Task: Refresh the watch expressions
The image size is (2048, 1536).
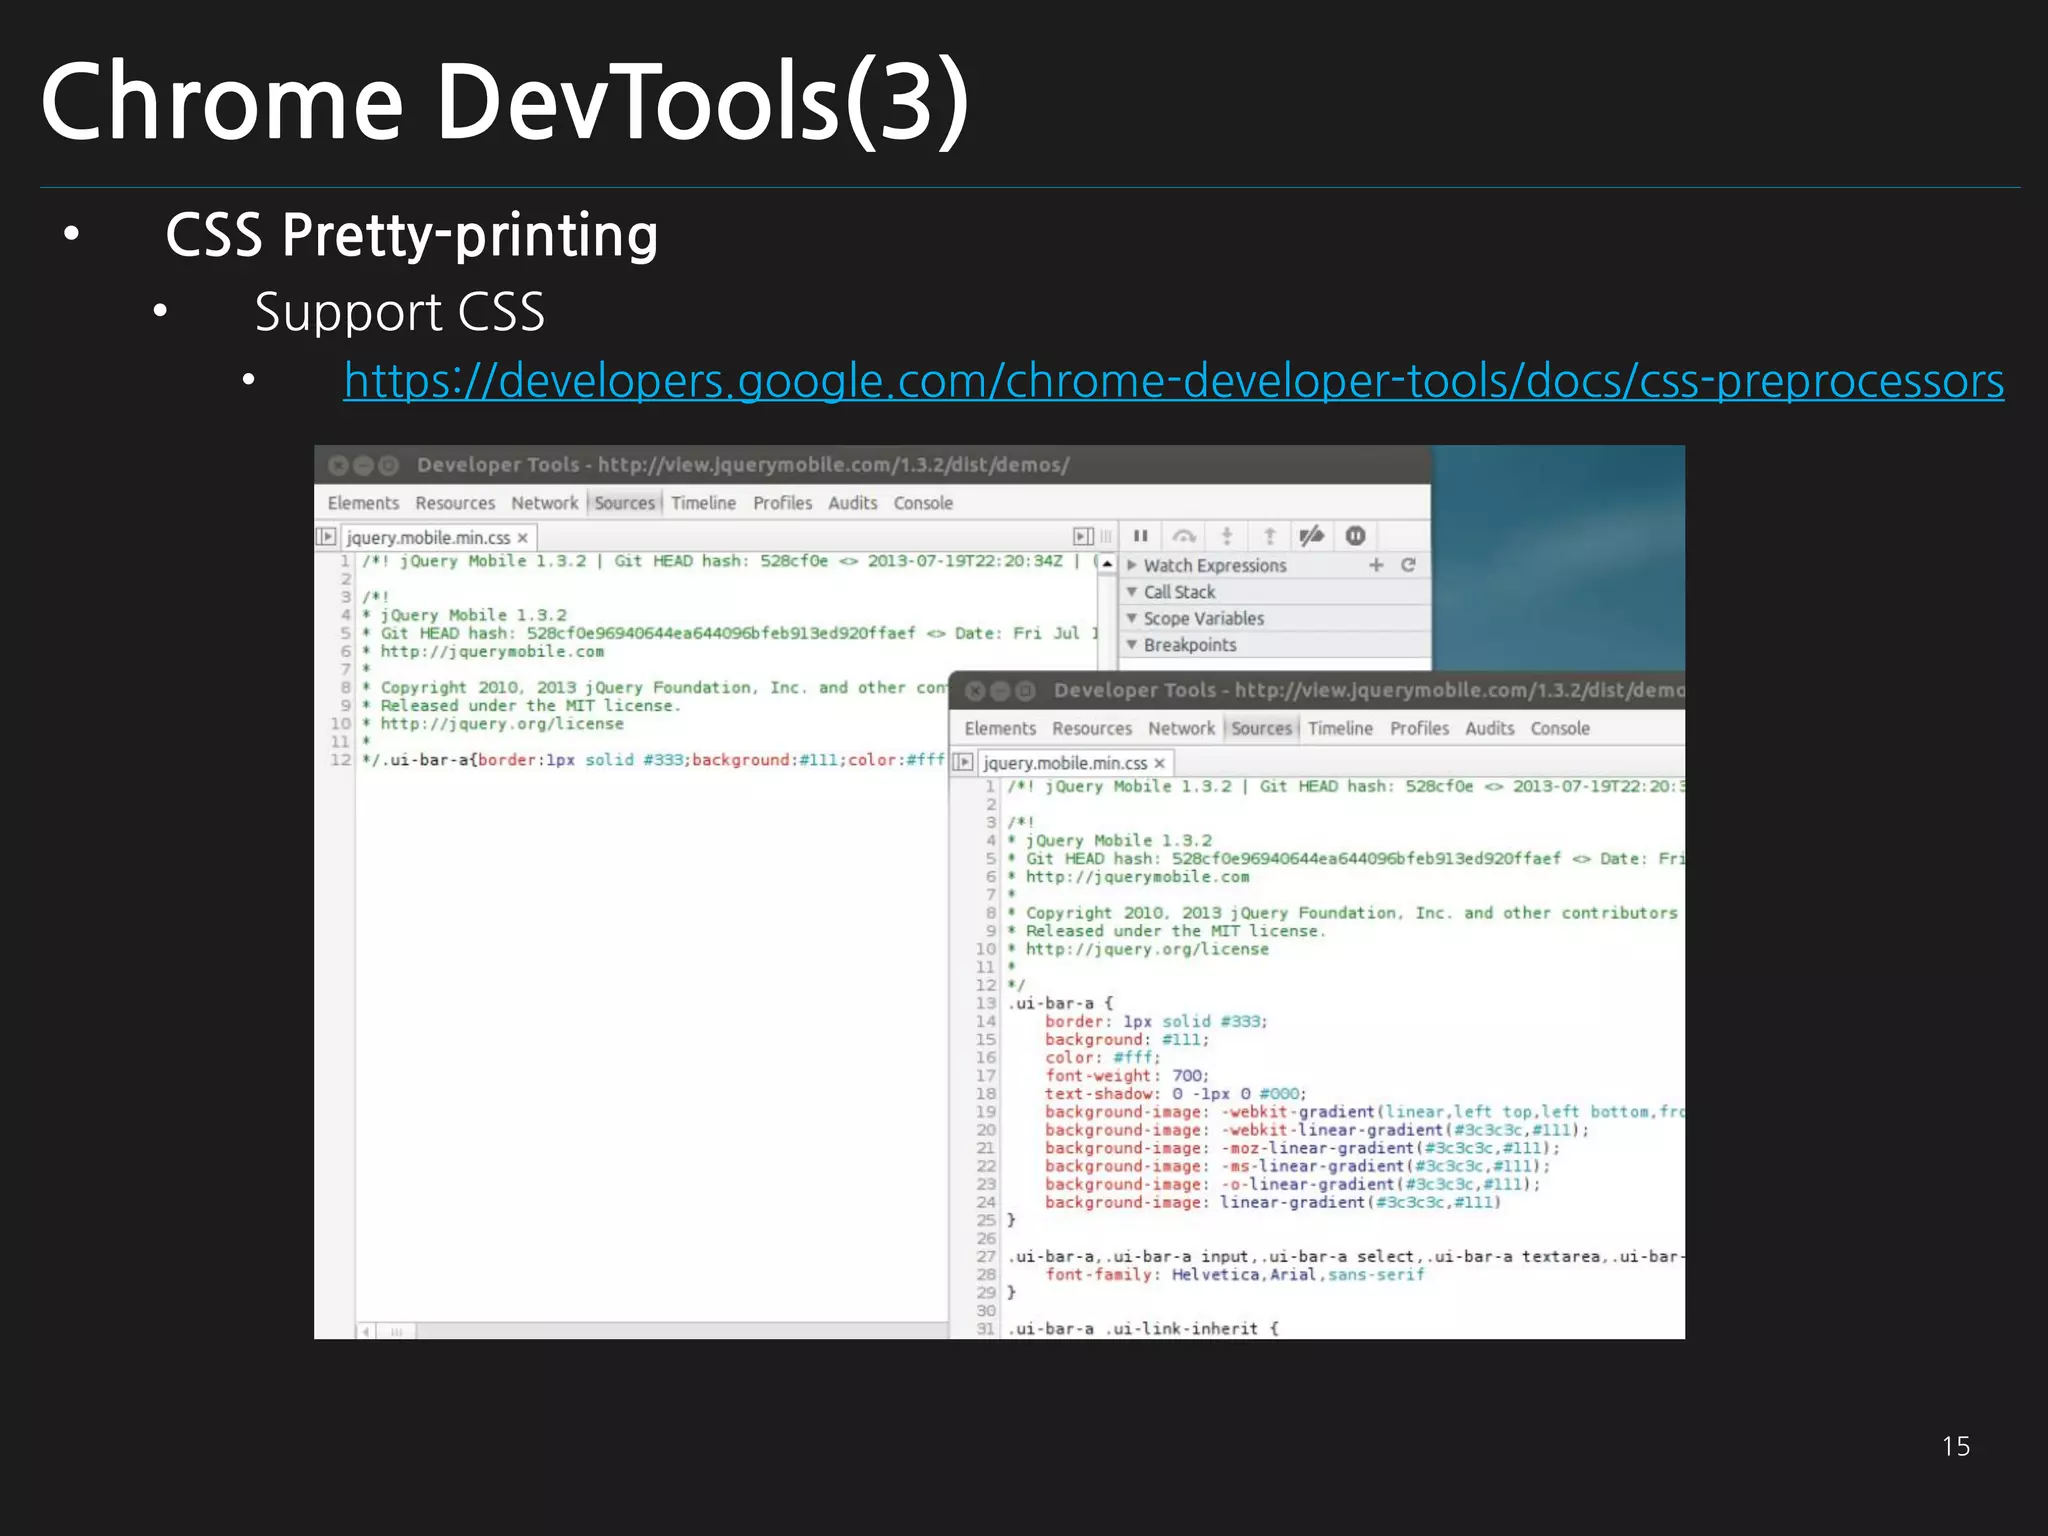Action: [x=1408, y=565]
